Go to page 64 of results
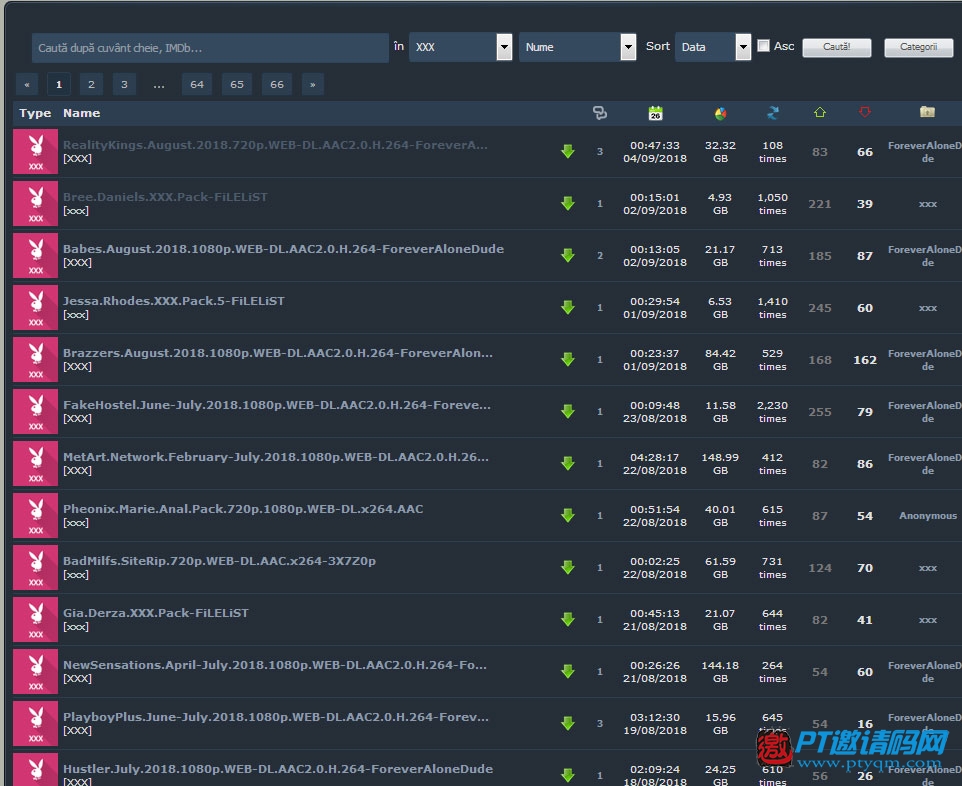Viewport: 962px width, 786px height. pos(197,84)
